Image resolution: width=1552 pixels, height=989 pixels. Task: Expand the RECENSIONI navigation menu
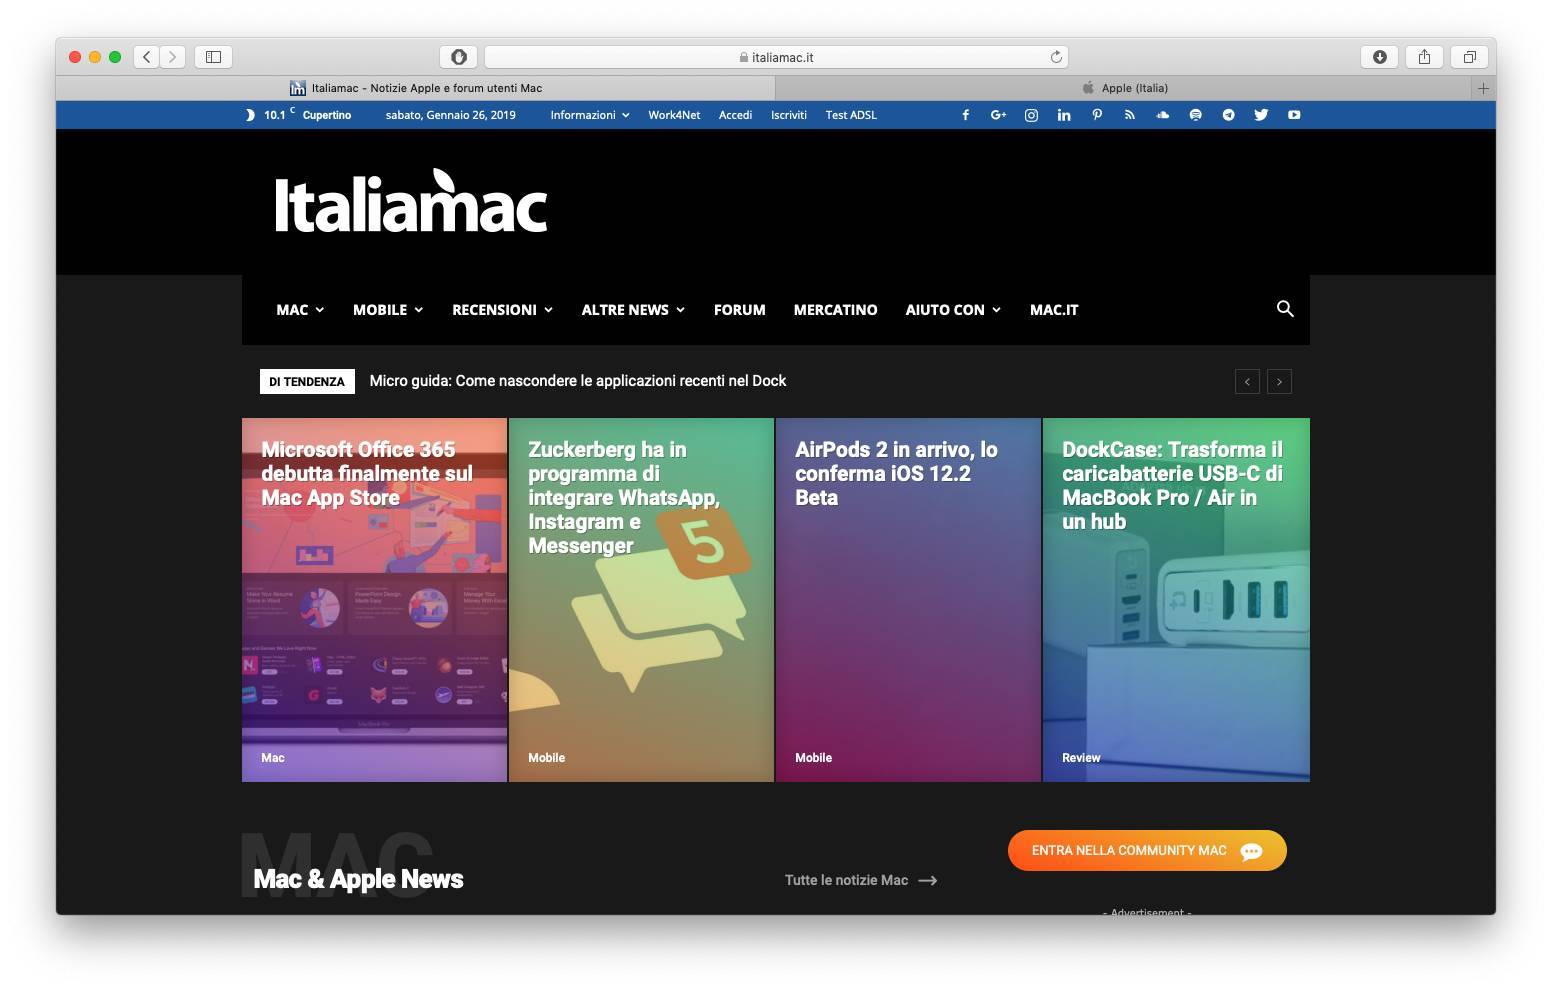pyautogui.click(x=502, y=310)
